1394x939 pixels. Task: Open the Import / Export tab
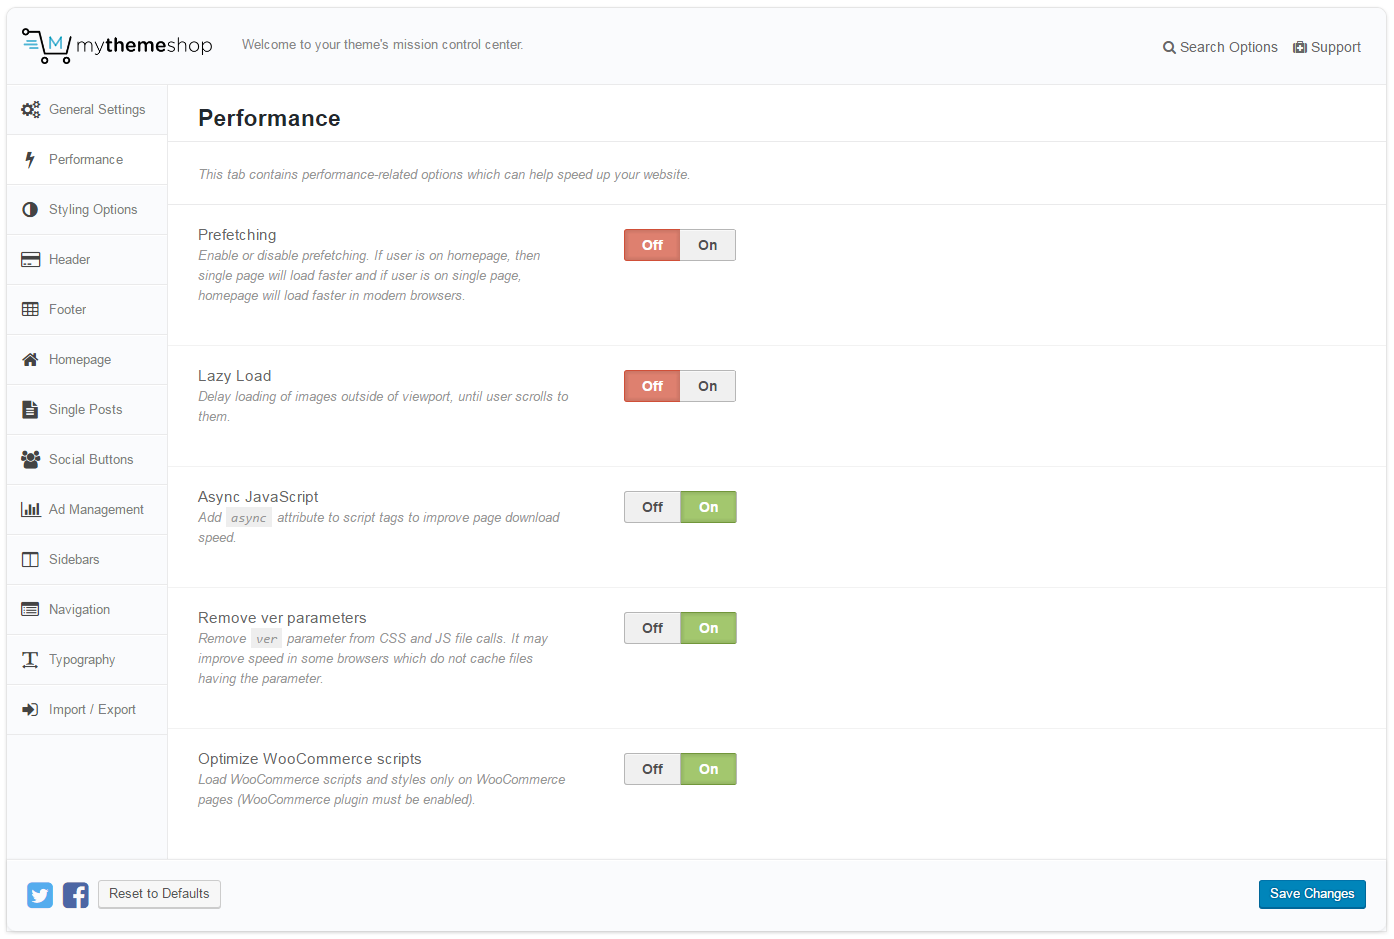coord(92,710)
